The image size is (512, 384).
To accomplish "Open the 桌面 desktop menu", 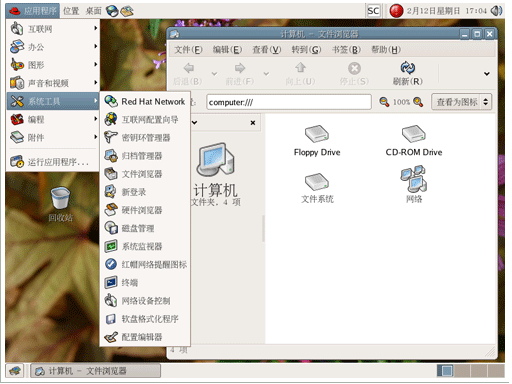I will coord(93,11).
